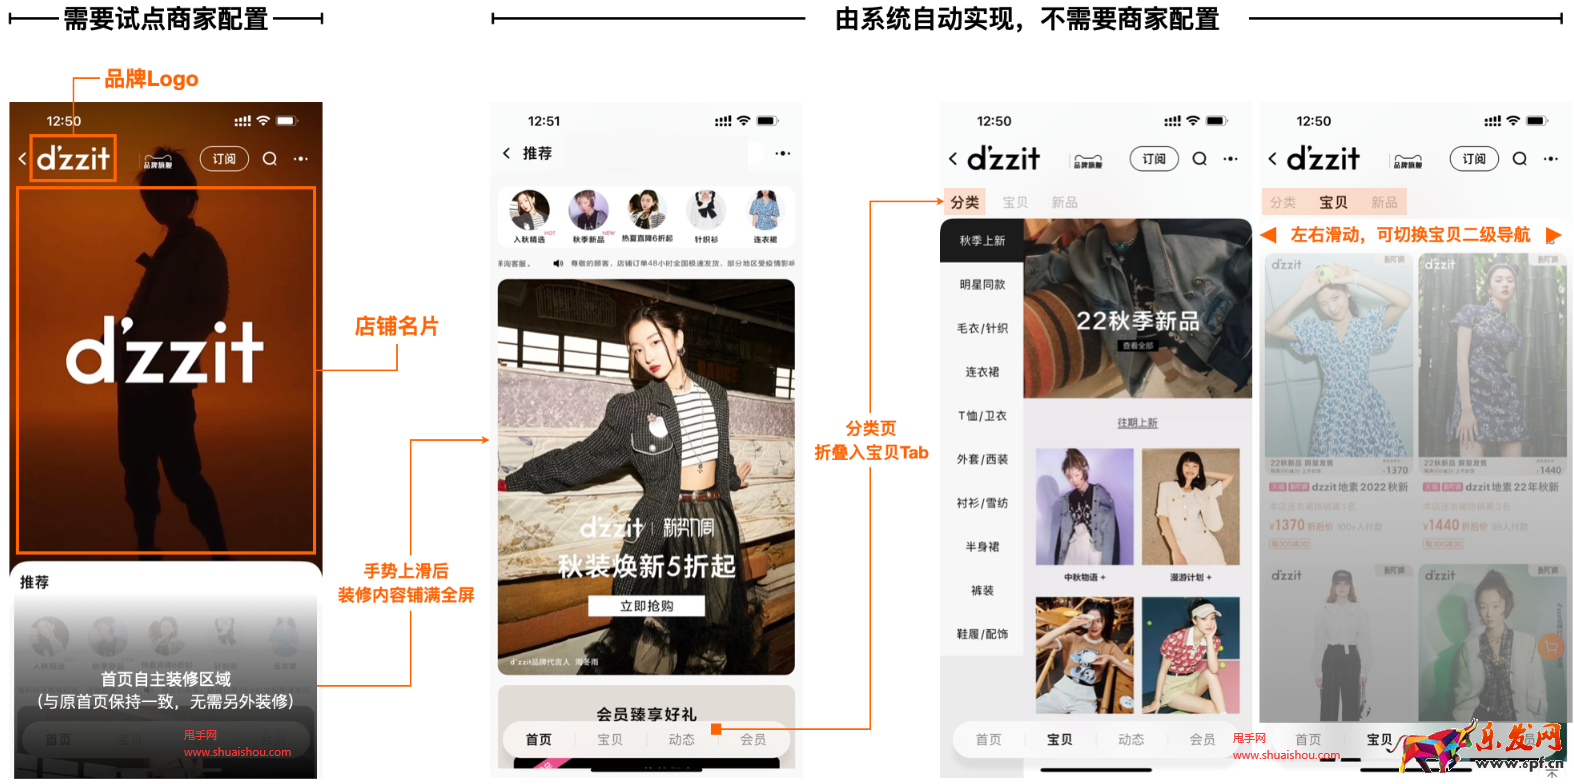Open the 会员臻享好礼 section
Viewport: 1574px width, 784px height.
tap(646, 714)
